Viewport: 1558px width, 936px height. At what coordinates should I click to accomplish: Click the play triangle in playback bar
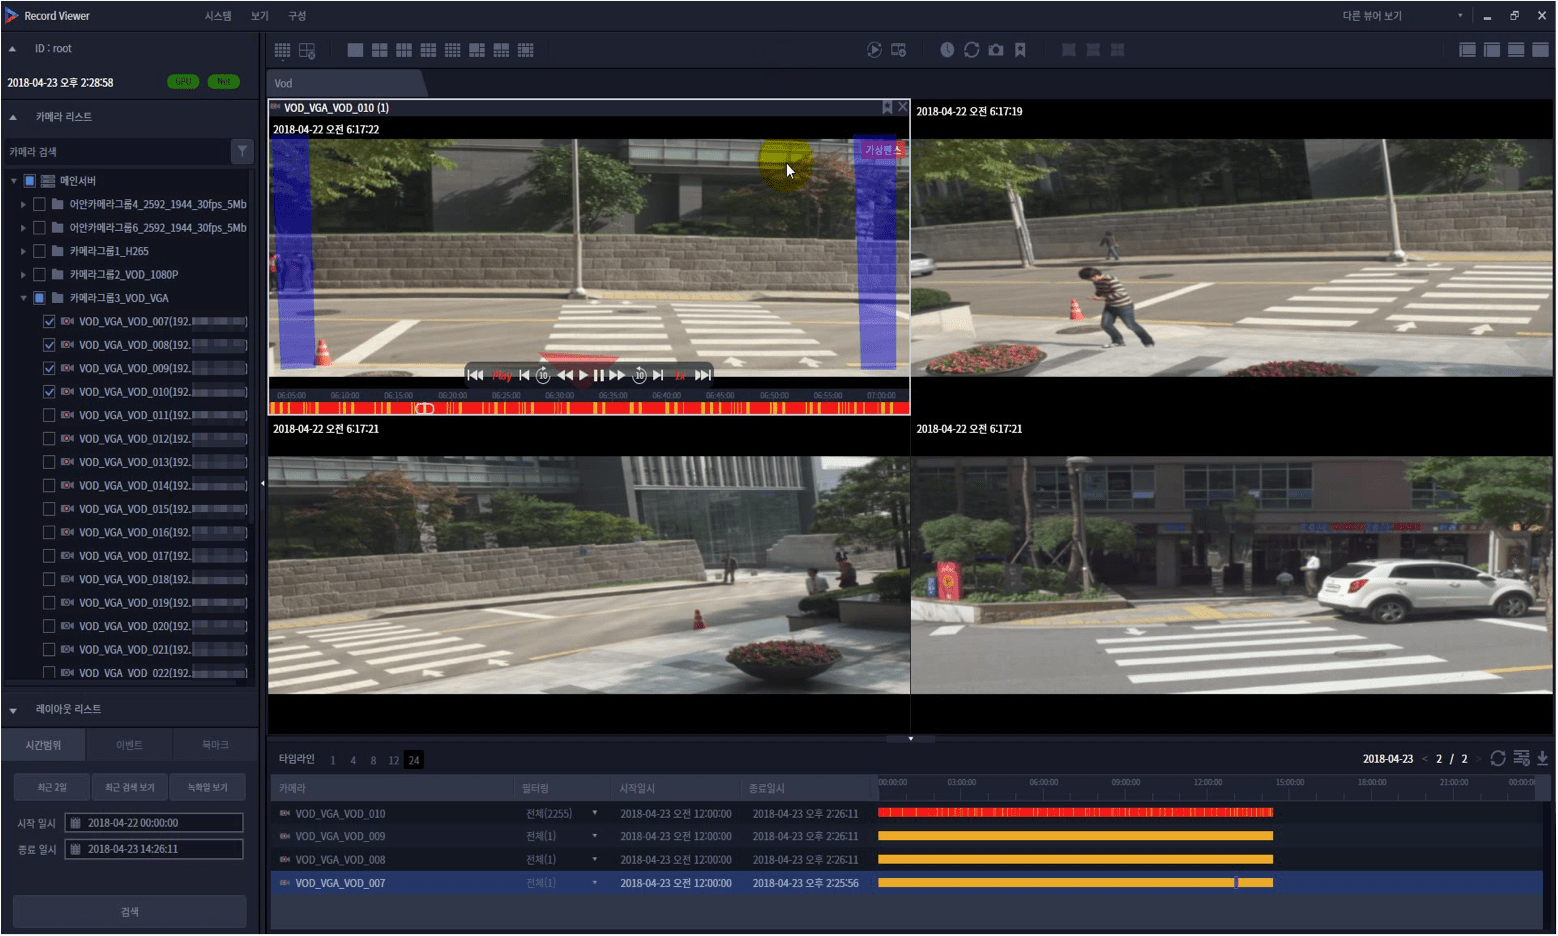click(x=584, y=375)
